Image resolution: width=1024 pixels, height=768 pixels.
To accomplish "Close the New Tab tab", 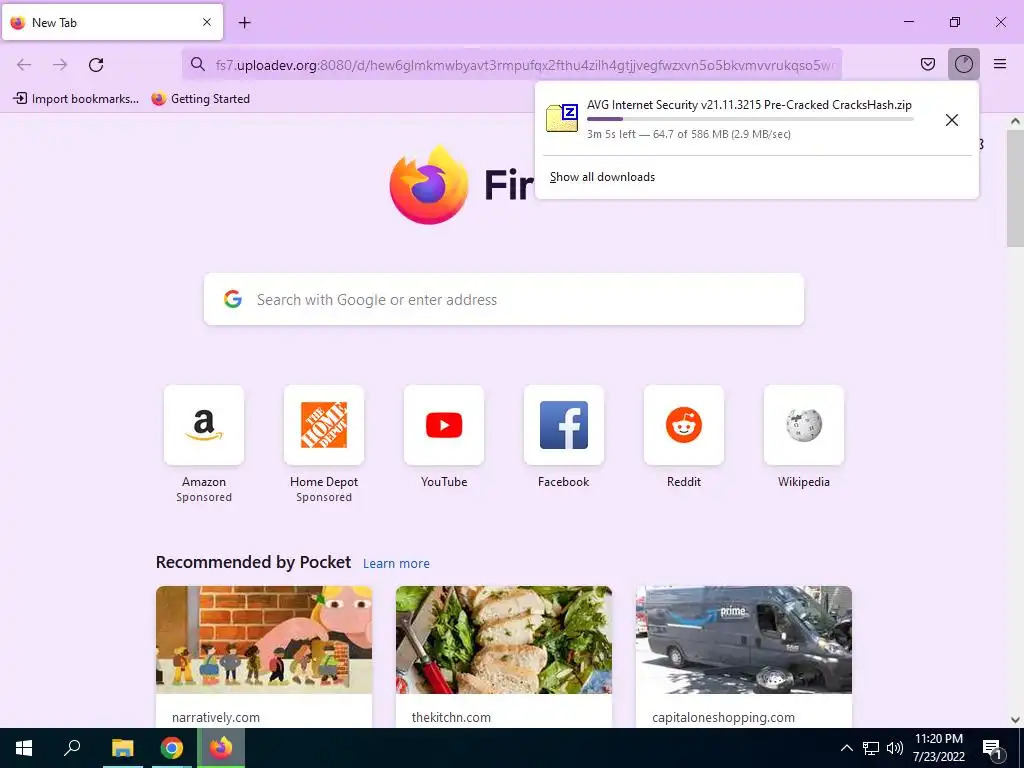I will [206, 22].
